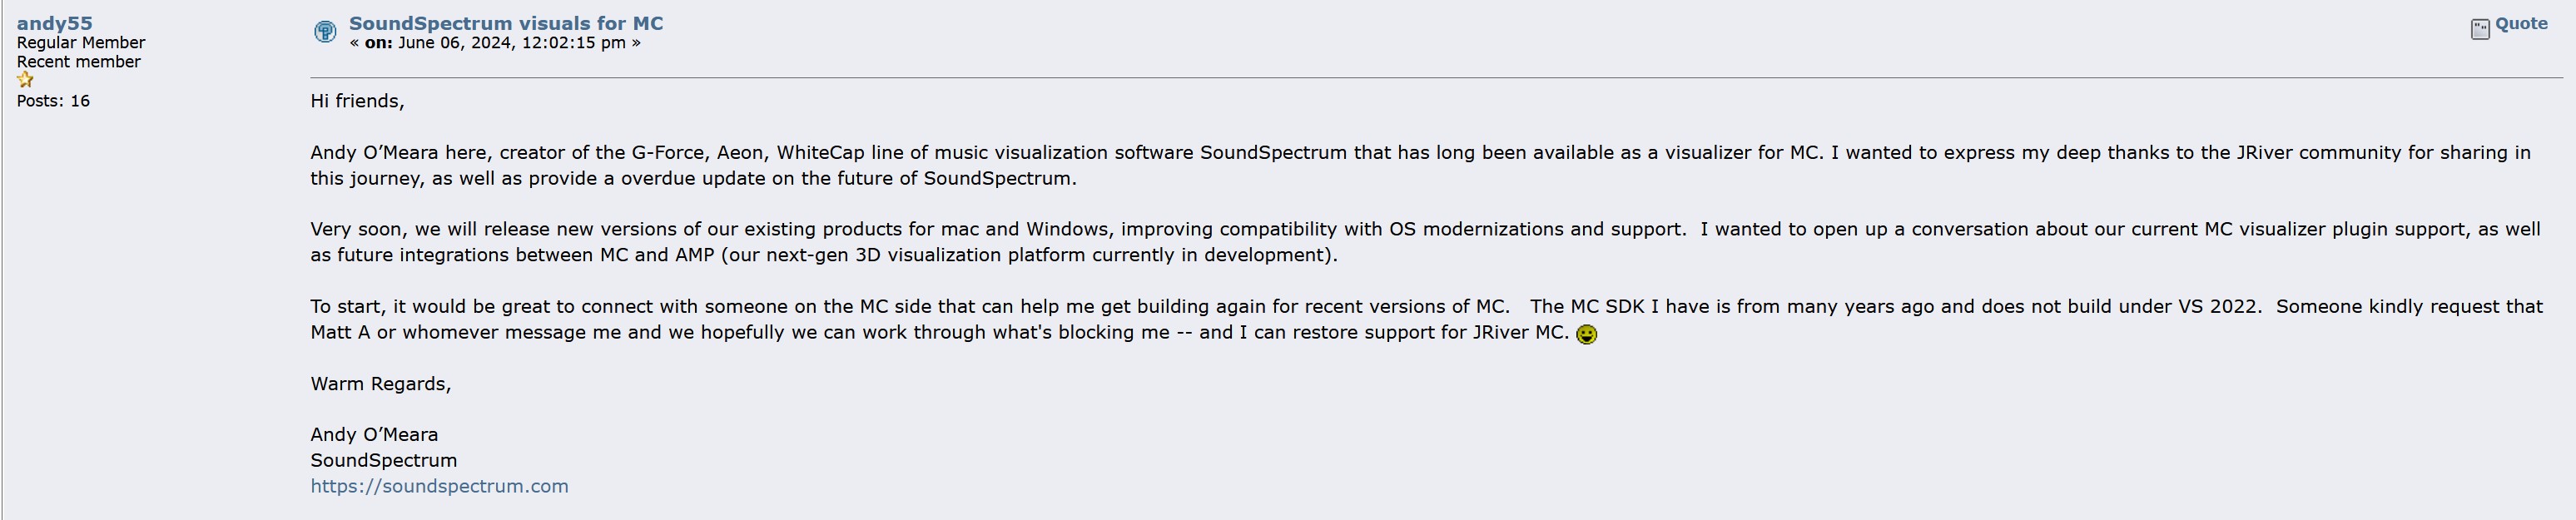Click the post message icon beside the title

click(325, 32)
